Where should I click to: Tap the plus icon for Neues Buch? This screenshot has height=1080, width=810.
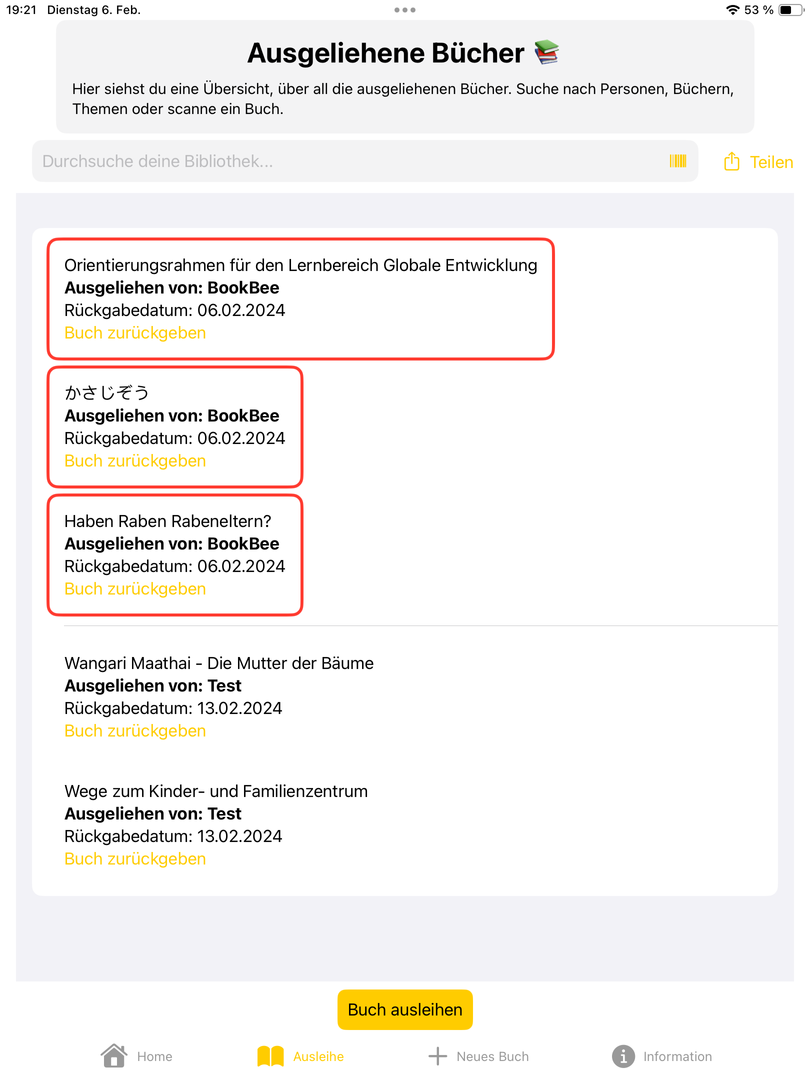tap(437, 1056)
